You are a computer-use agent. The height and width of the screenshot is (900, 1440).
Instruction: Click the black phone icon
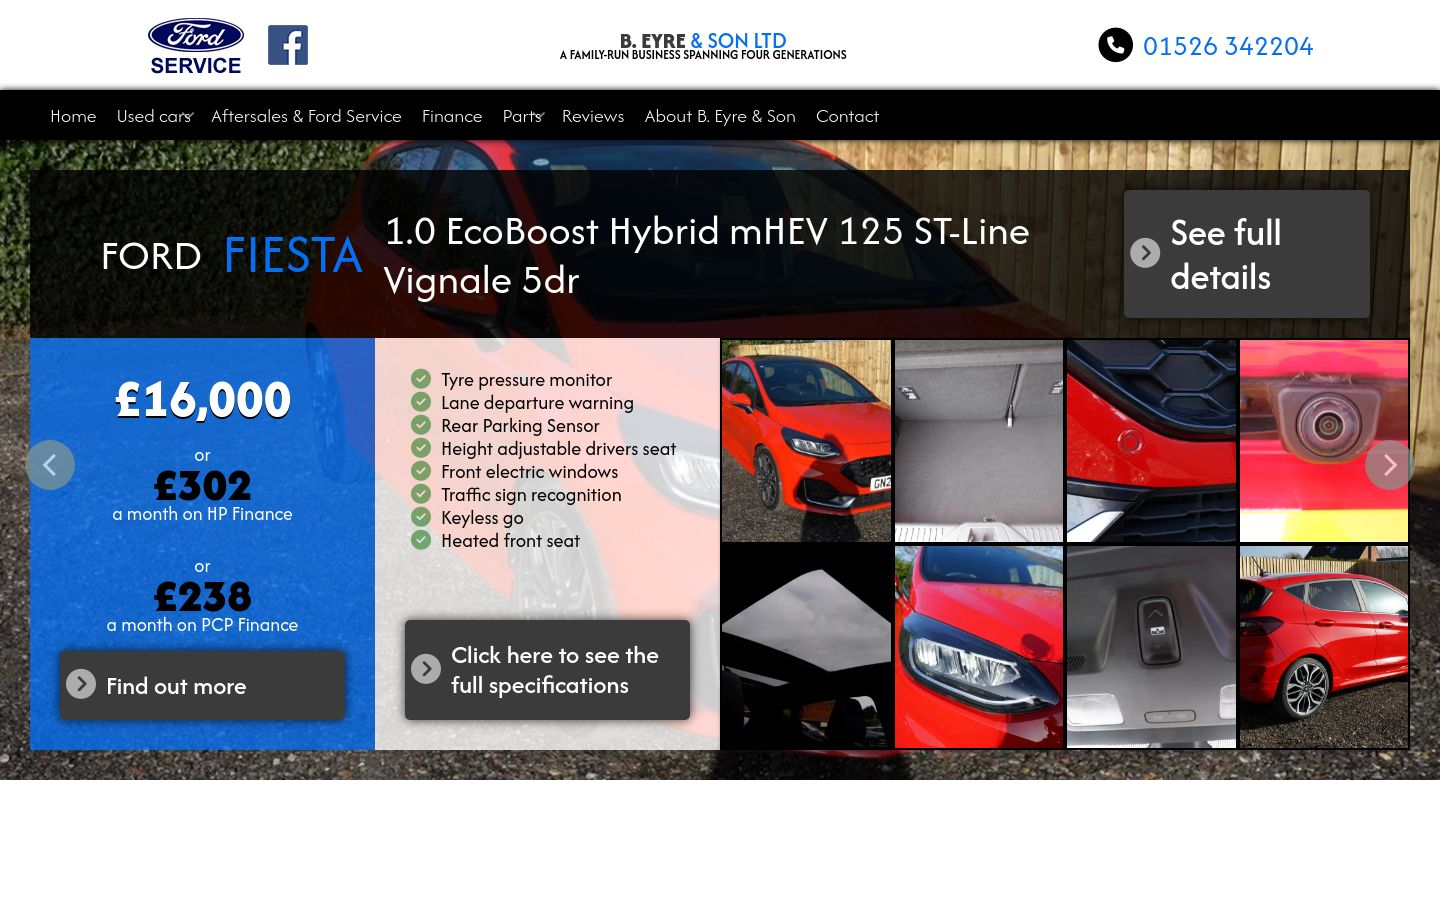click(1115, 45)
